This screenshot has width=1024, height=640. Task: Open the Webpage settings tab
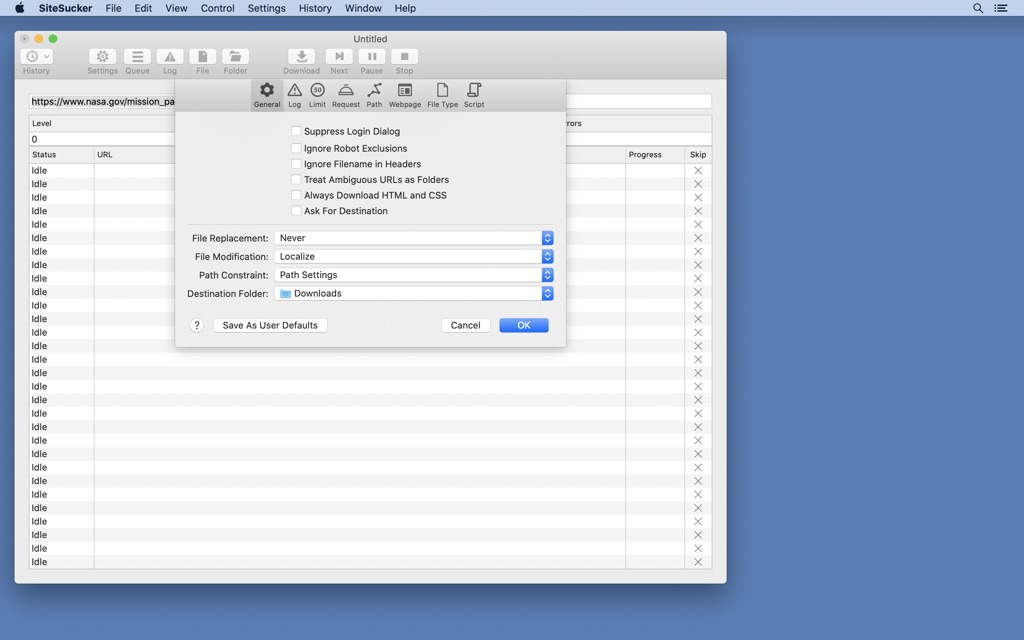[405, 95]
